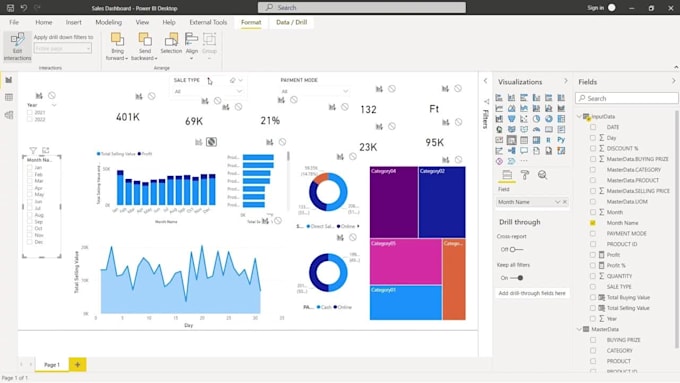This screenshot has width=680, height=383.
Task: Pick the Ribbon chart visualization
Action: [x=561, y=108]
